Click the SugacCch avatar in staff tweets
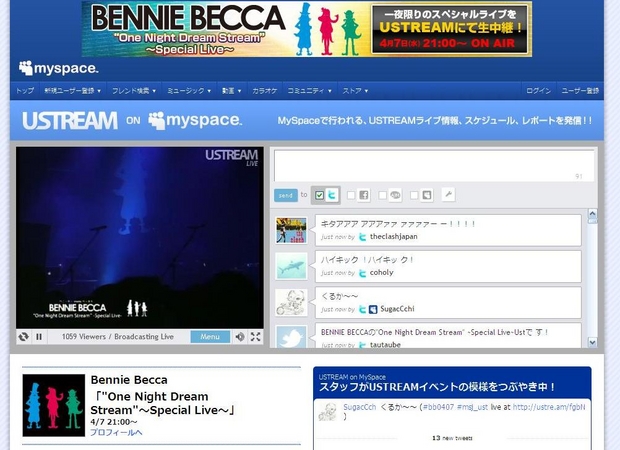 (328, 412)
